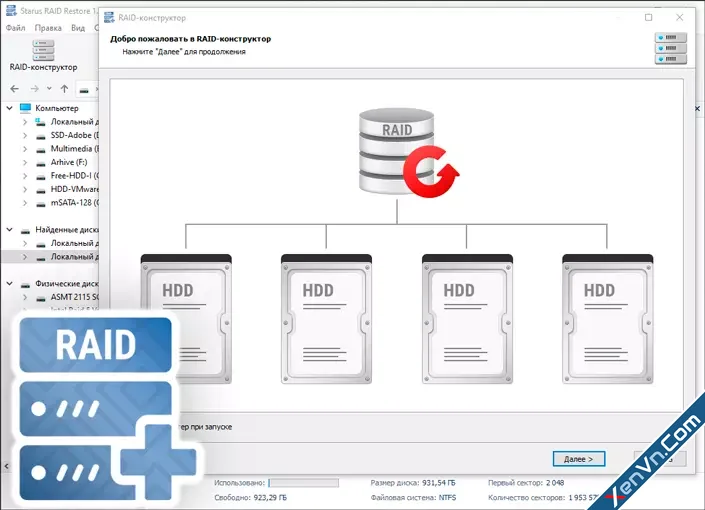705x510 pixels.
Task: Click the fourth HDD icon in diagram
Action: [607, 318]
